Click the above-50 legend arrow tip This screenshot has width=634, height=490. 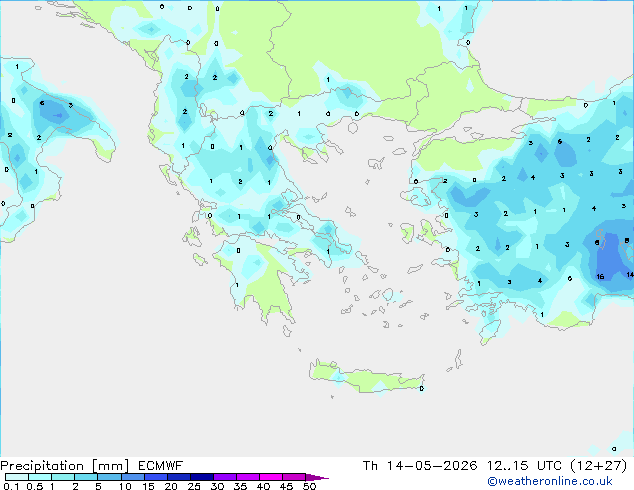pos(317,477)
